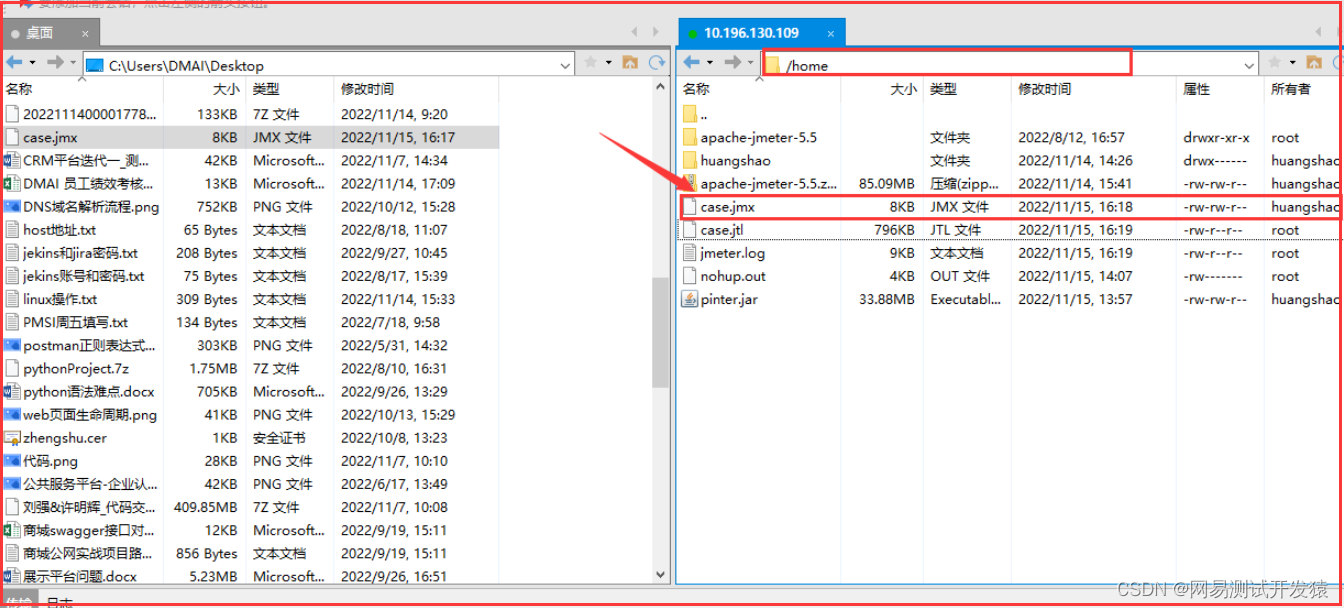
Task: Click local pane vertical scrollbar thumb
Action: [660, 332]
